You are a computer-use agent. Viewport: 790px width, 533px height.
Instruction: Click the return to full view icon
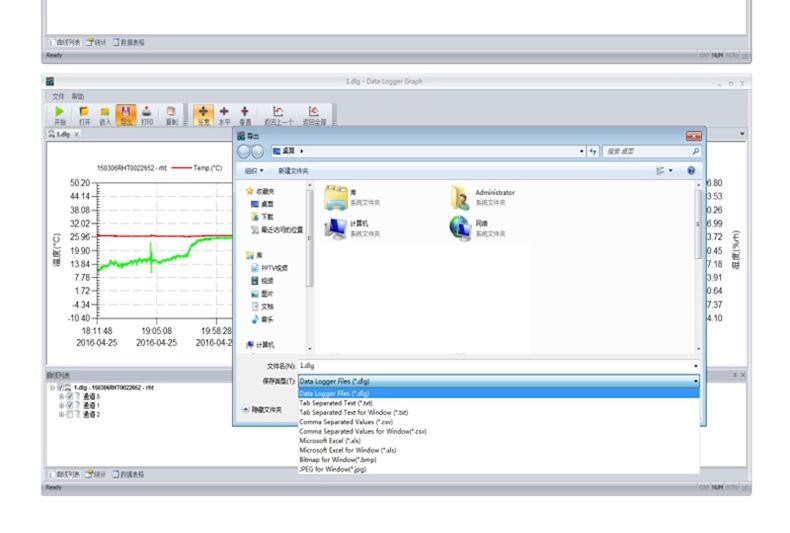(x=315, y=113)
